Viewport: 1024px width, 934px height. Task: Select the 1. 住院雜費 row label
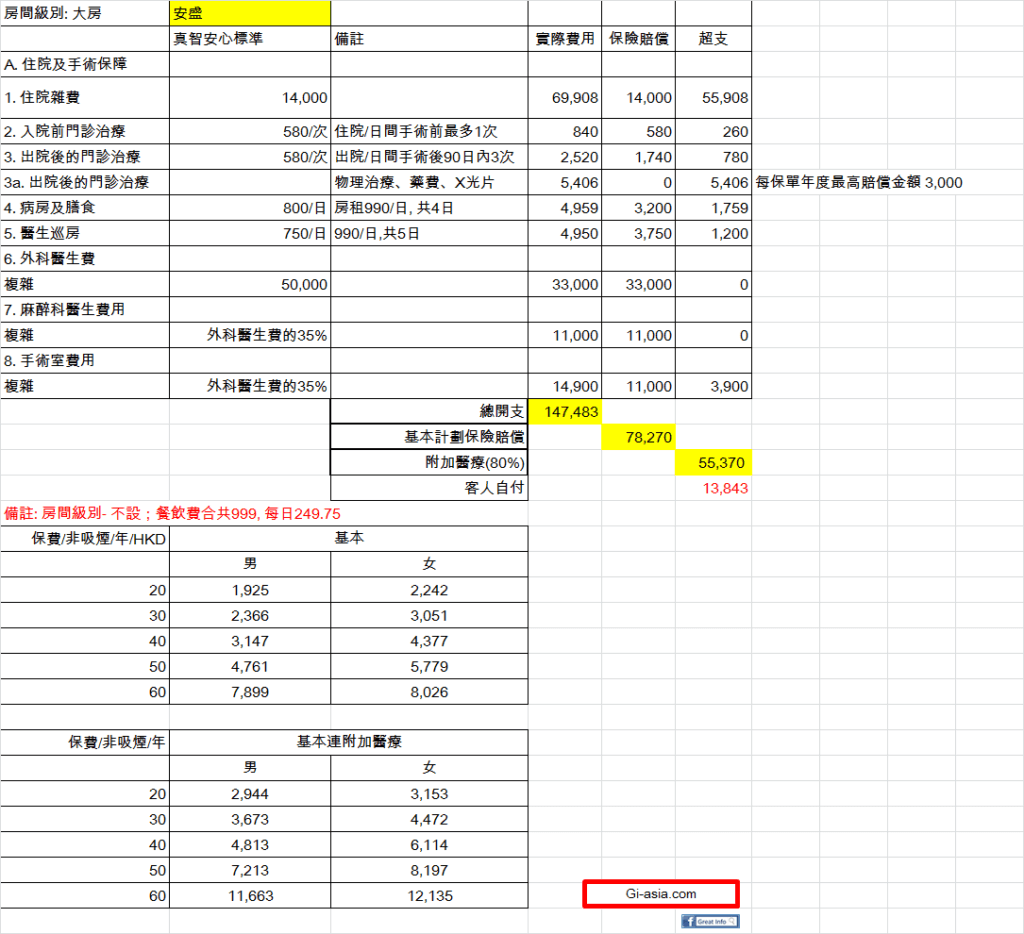click(85, 97)
